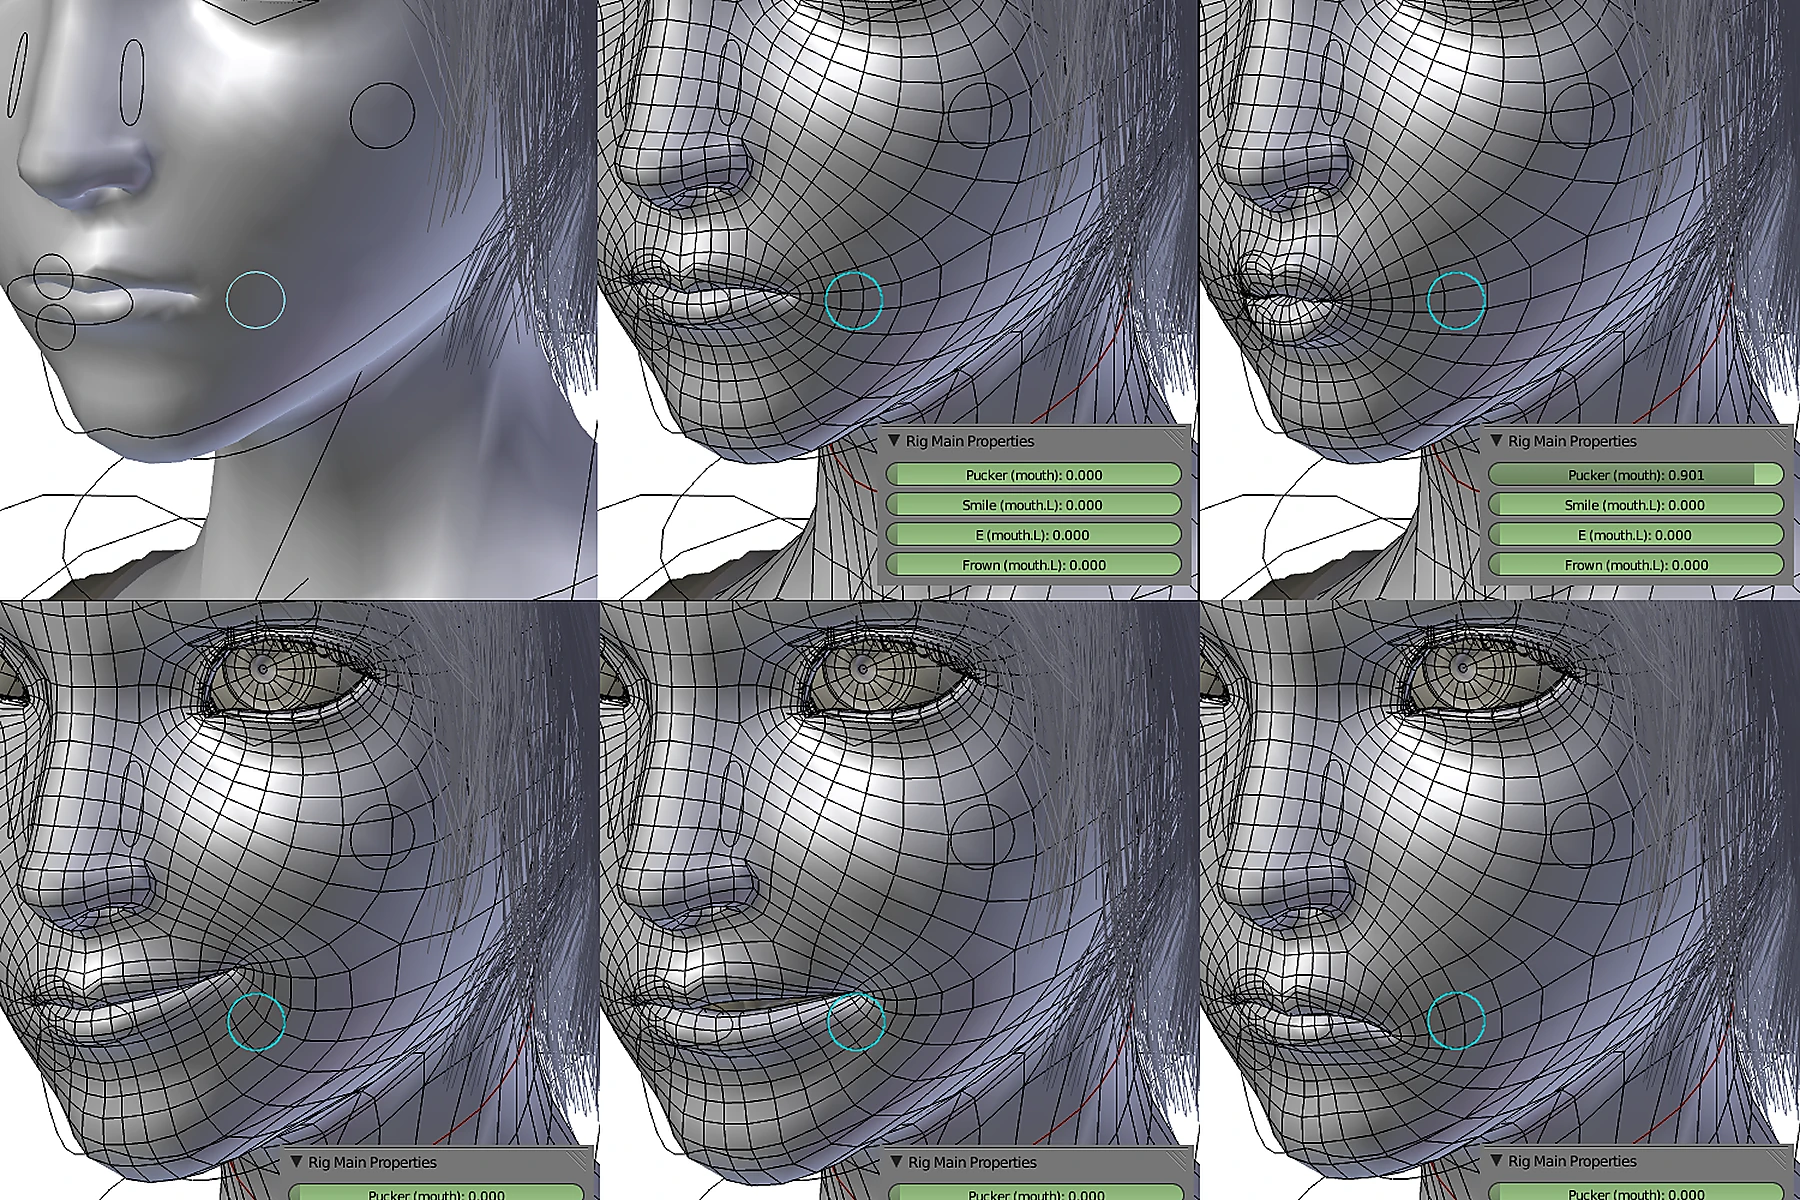1800x1200 pixels.
Task: Select black cheek circle control in the smooth shaded view
Action: point(382,116)
